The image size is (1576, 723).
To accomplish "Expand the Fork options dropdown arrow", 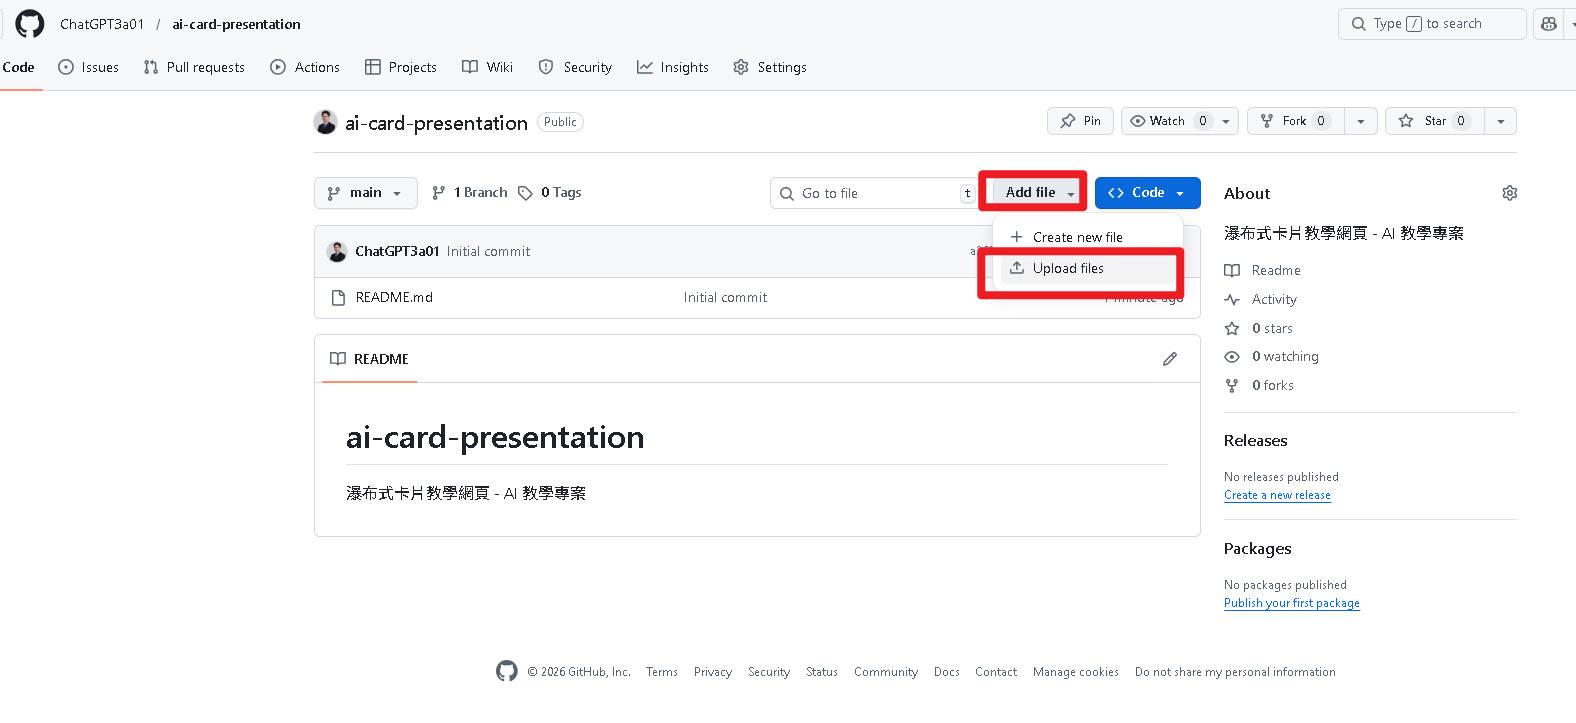I will [x=1360, y=121].
